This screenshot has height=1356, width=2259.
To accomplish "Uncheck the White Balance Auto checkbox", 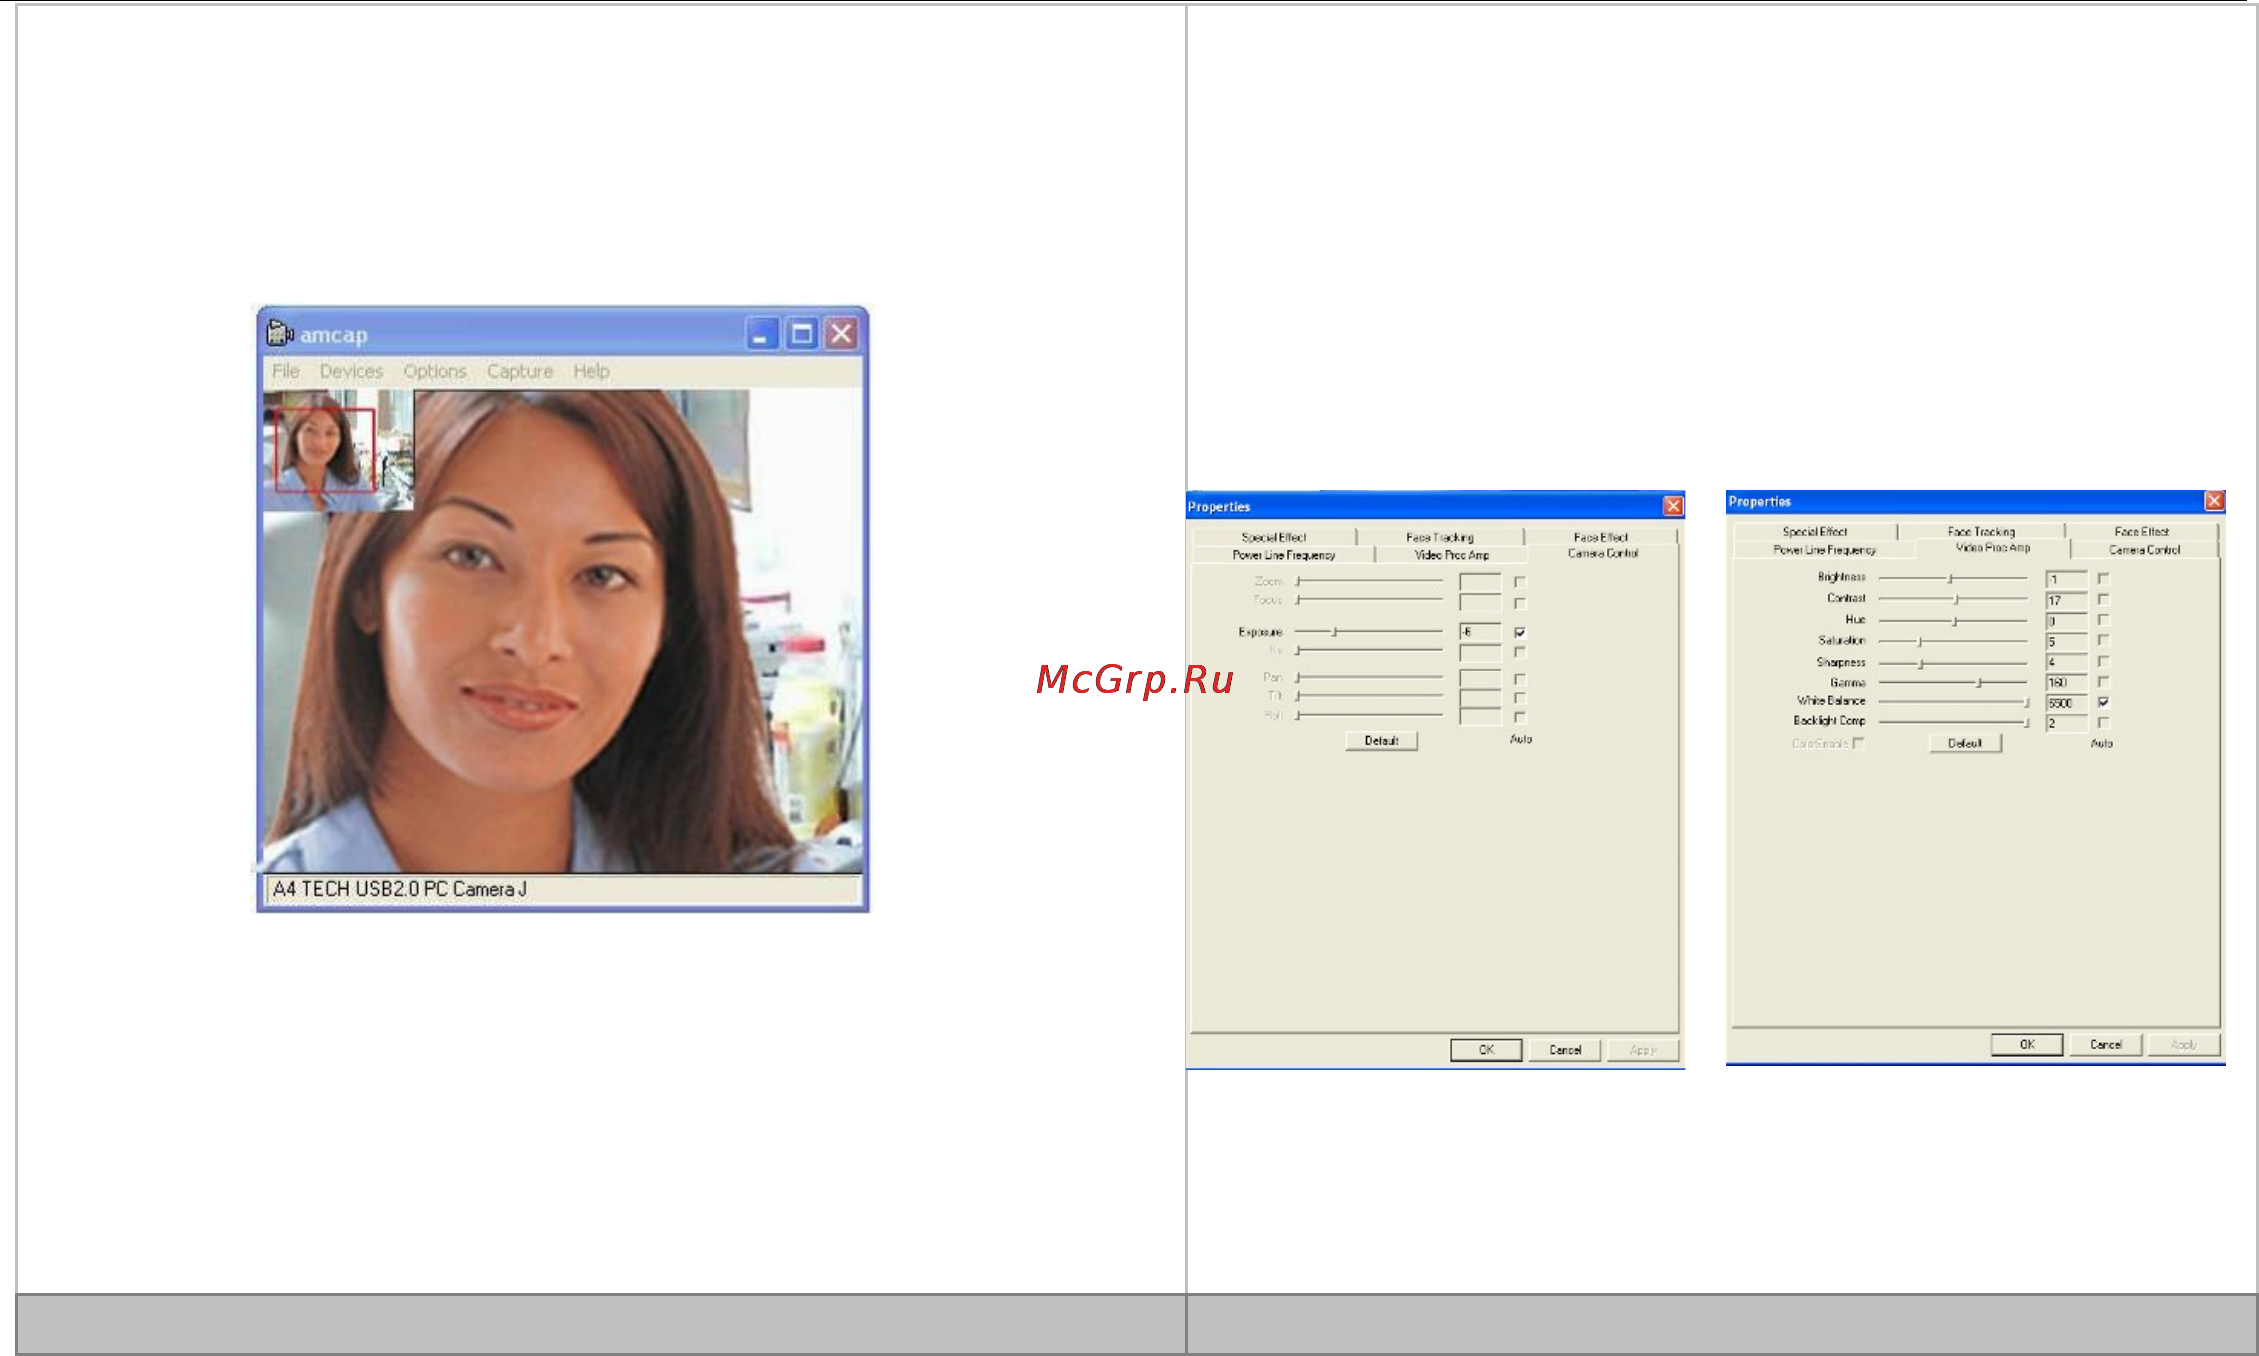I will coord(2103,702).
